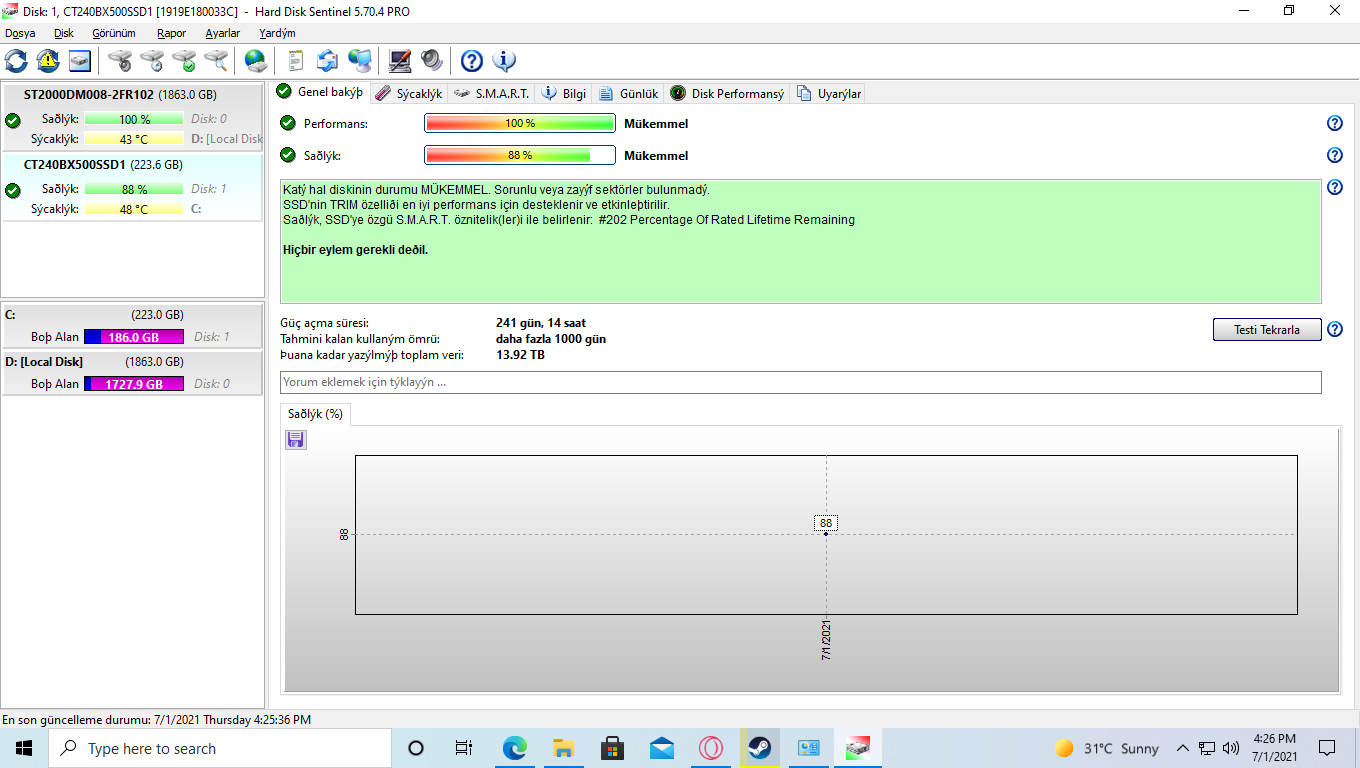Open the notification center icon
Screen dimensions: 1360x768
(x=1327, y=748)
